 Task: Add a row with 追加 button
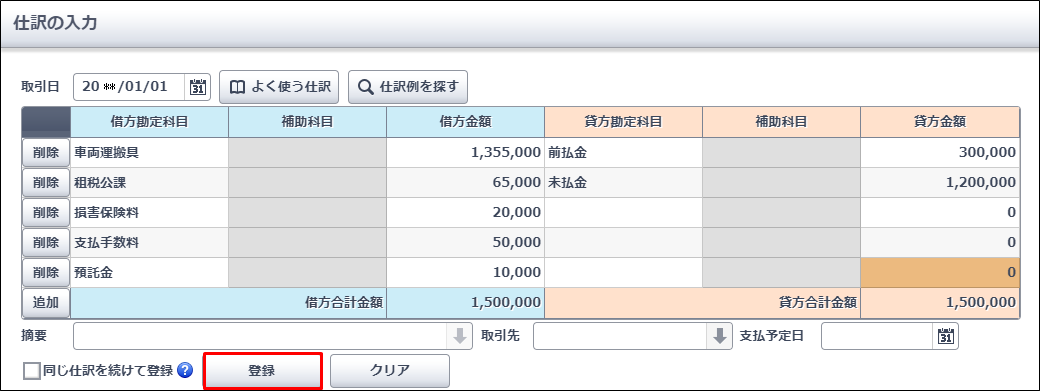point(46,303)
